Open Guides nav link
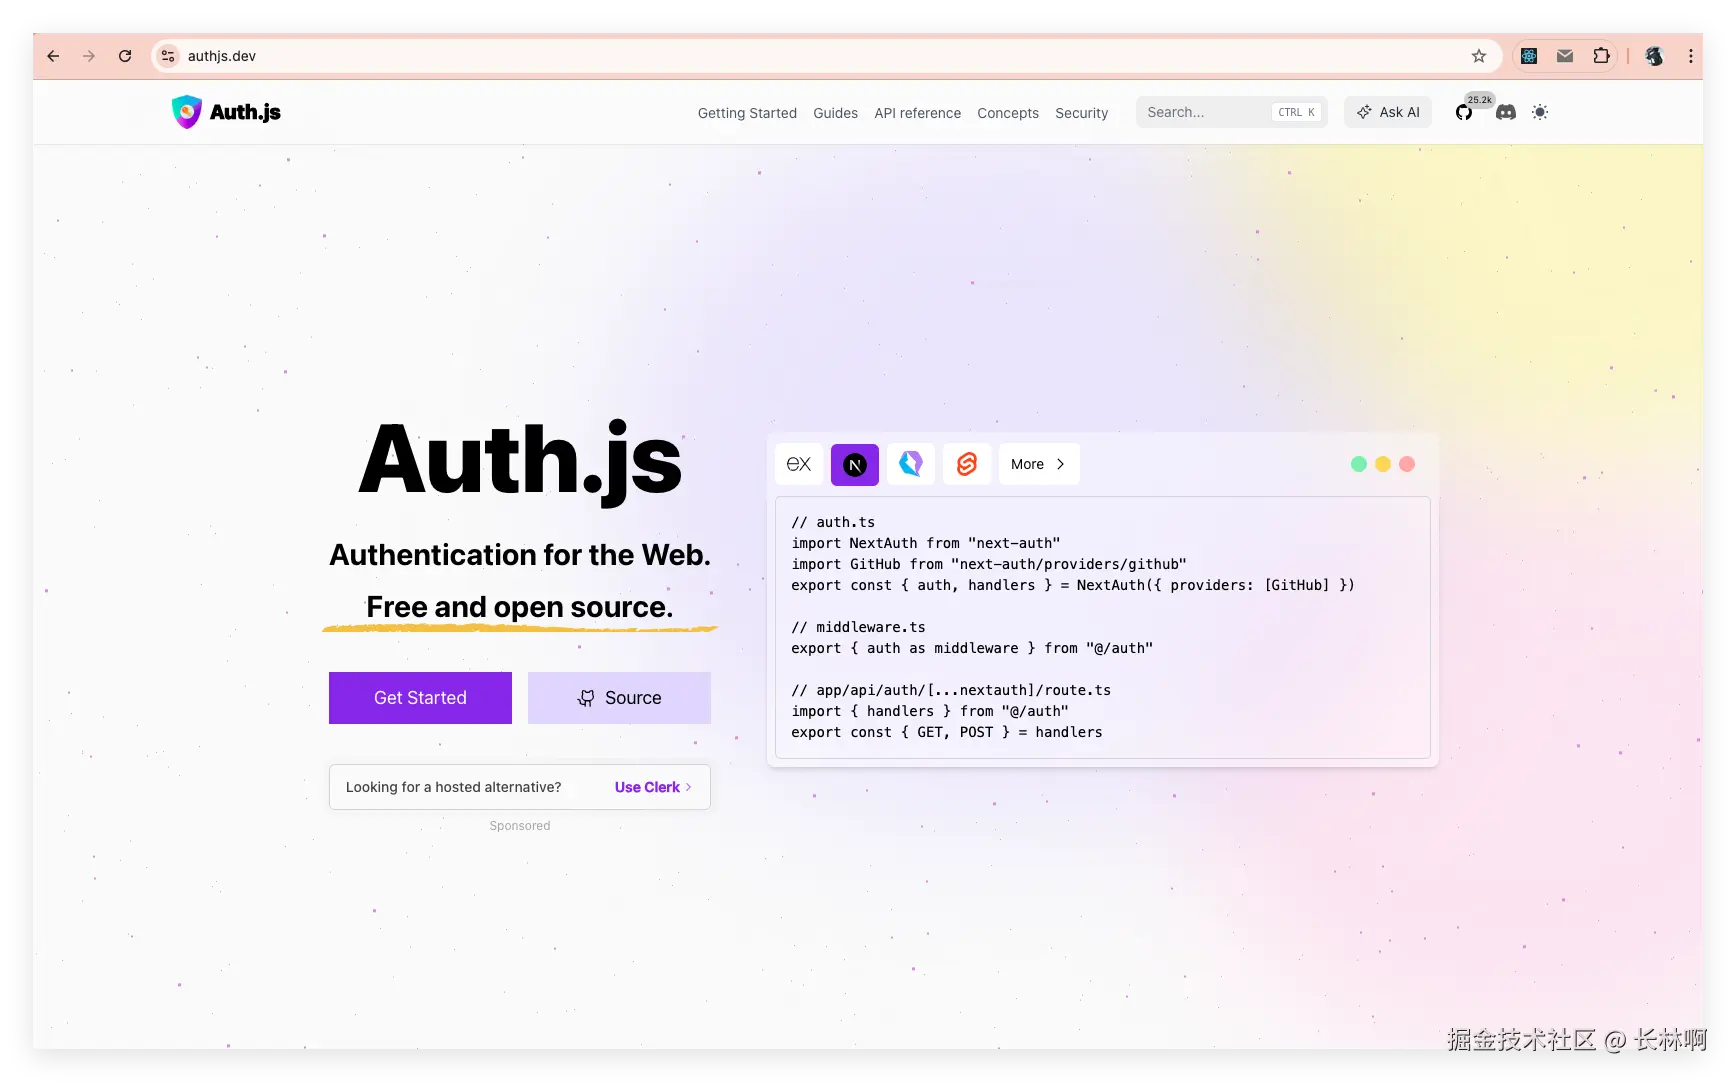The height and width of the screenshot is (1082, 1736). point(835,113)
